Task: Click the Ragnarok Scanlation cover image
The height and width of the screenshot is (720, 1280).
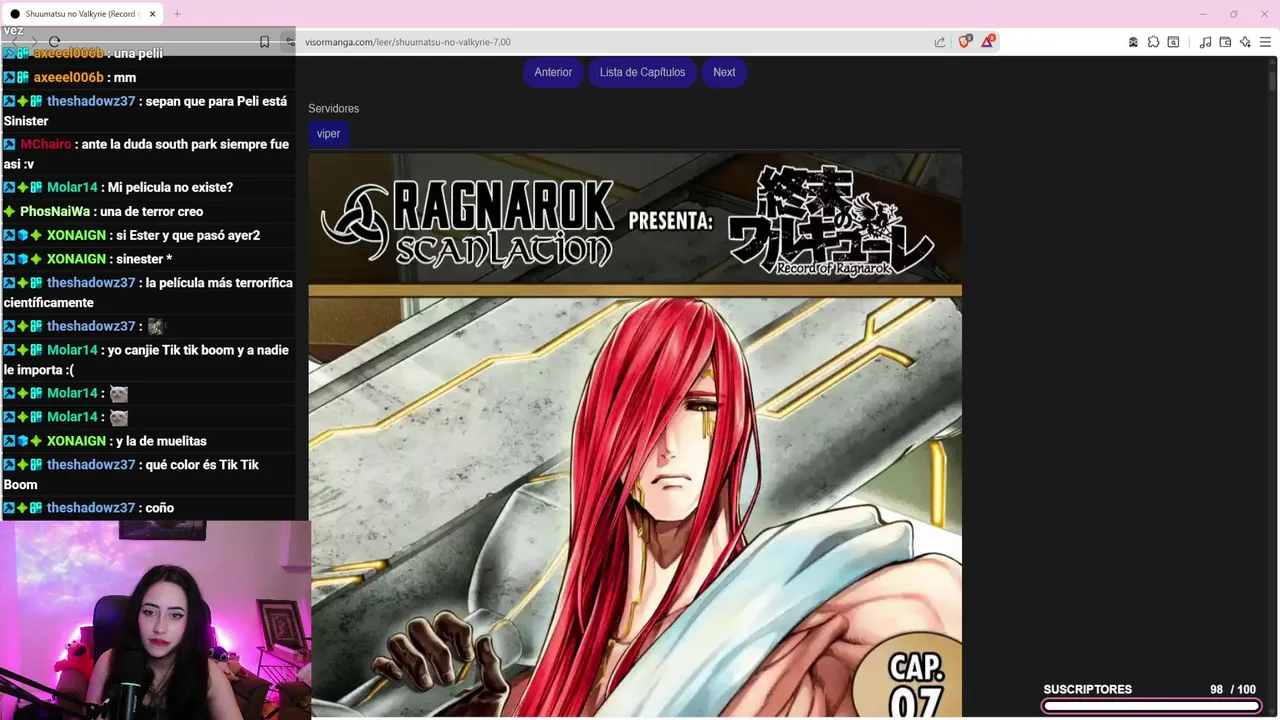Action: 635,435
